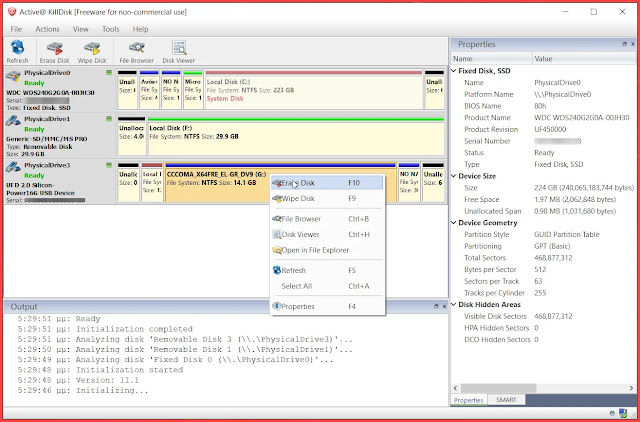The image size is (640, 422).
Task: Open the Disk Viewer toolbar icon
Action: point(179,51)
